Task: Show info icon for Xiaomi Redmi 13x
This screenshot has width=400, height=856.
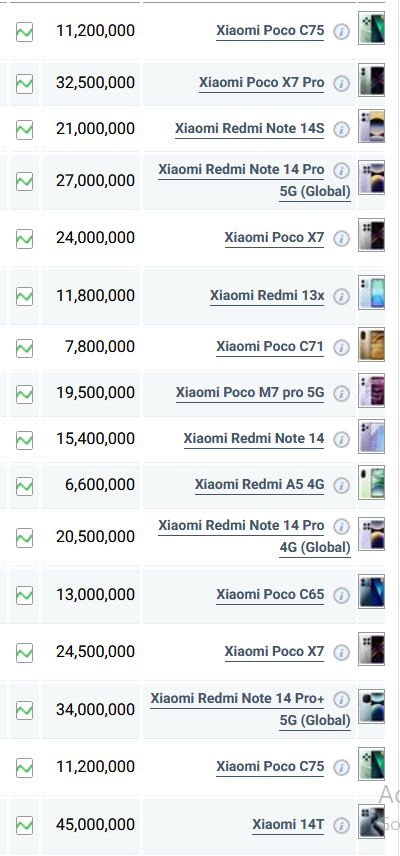Action: pos(341,296)
